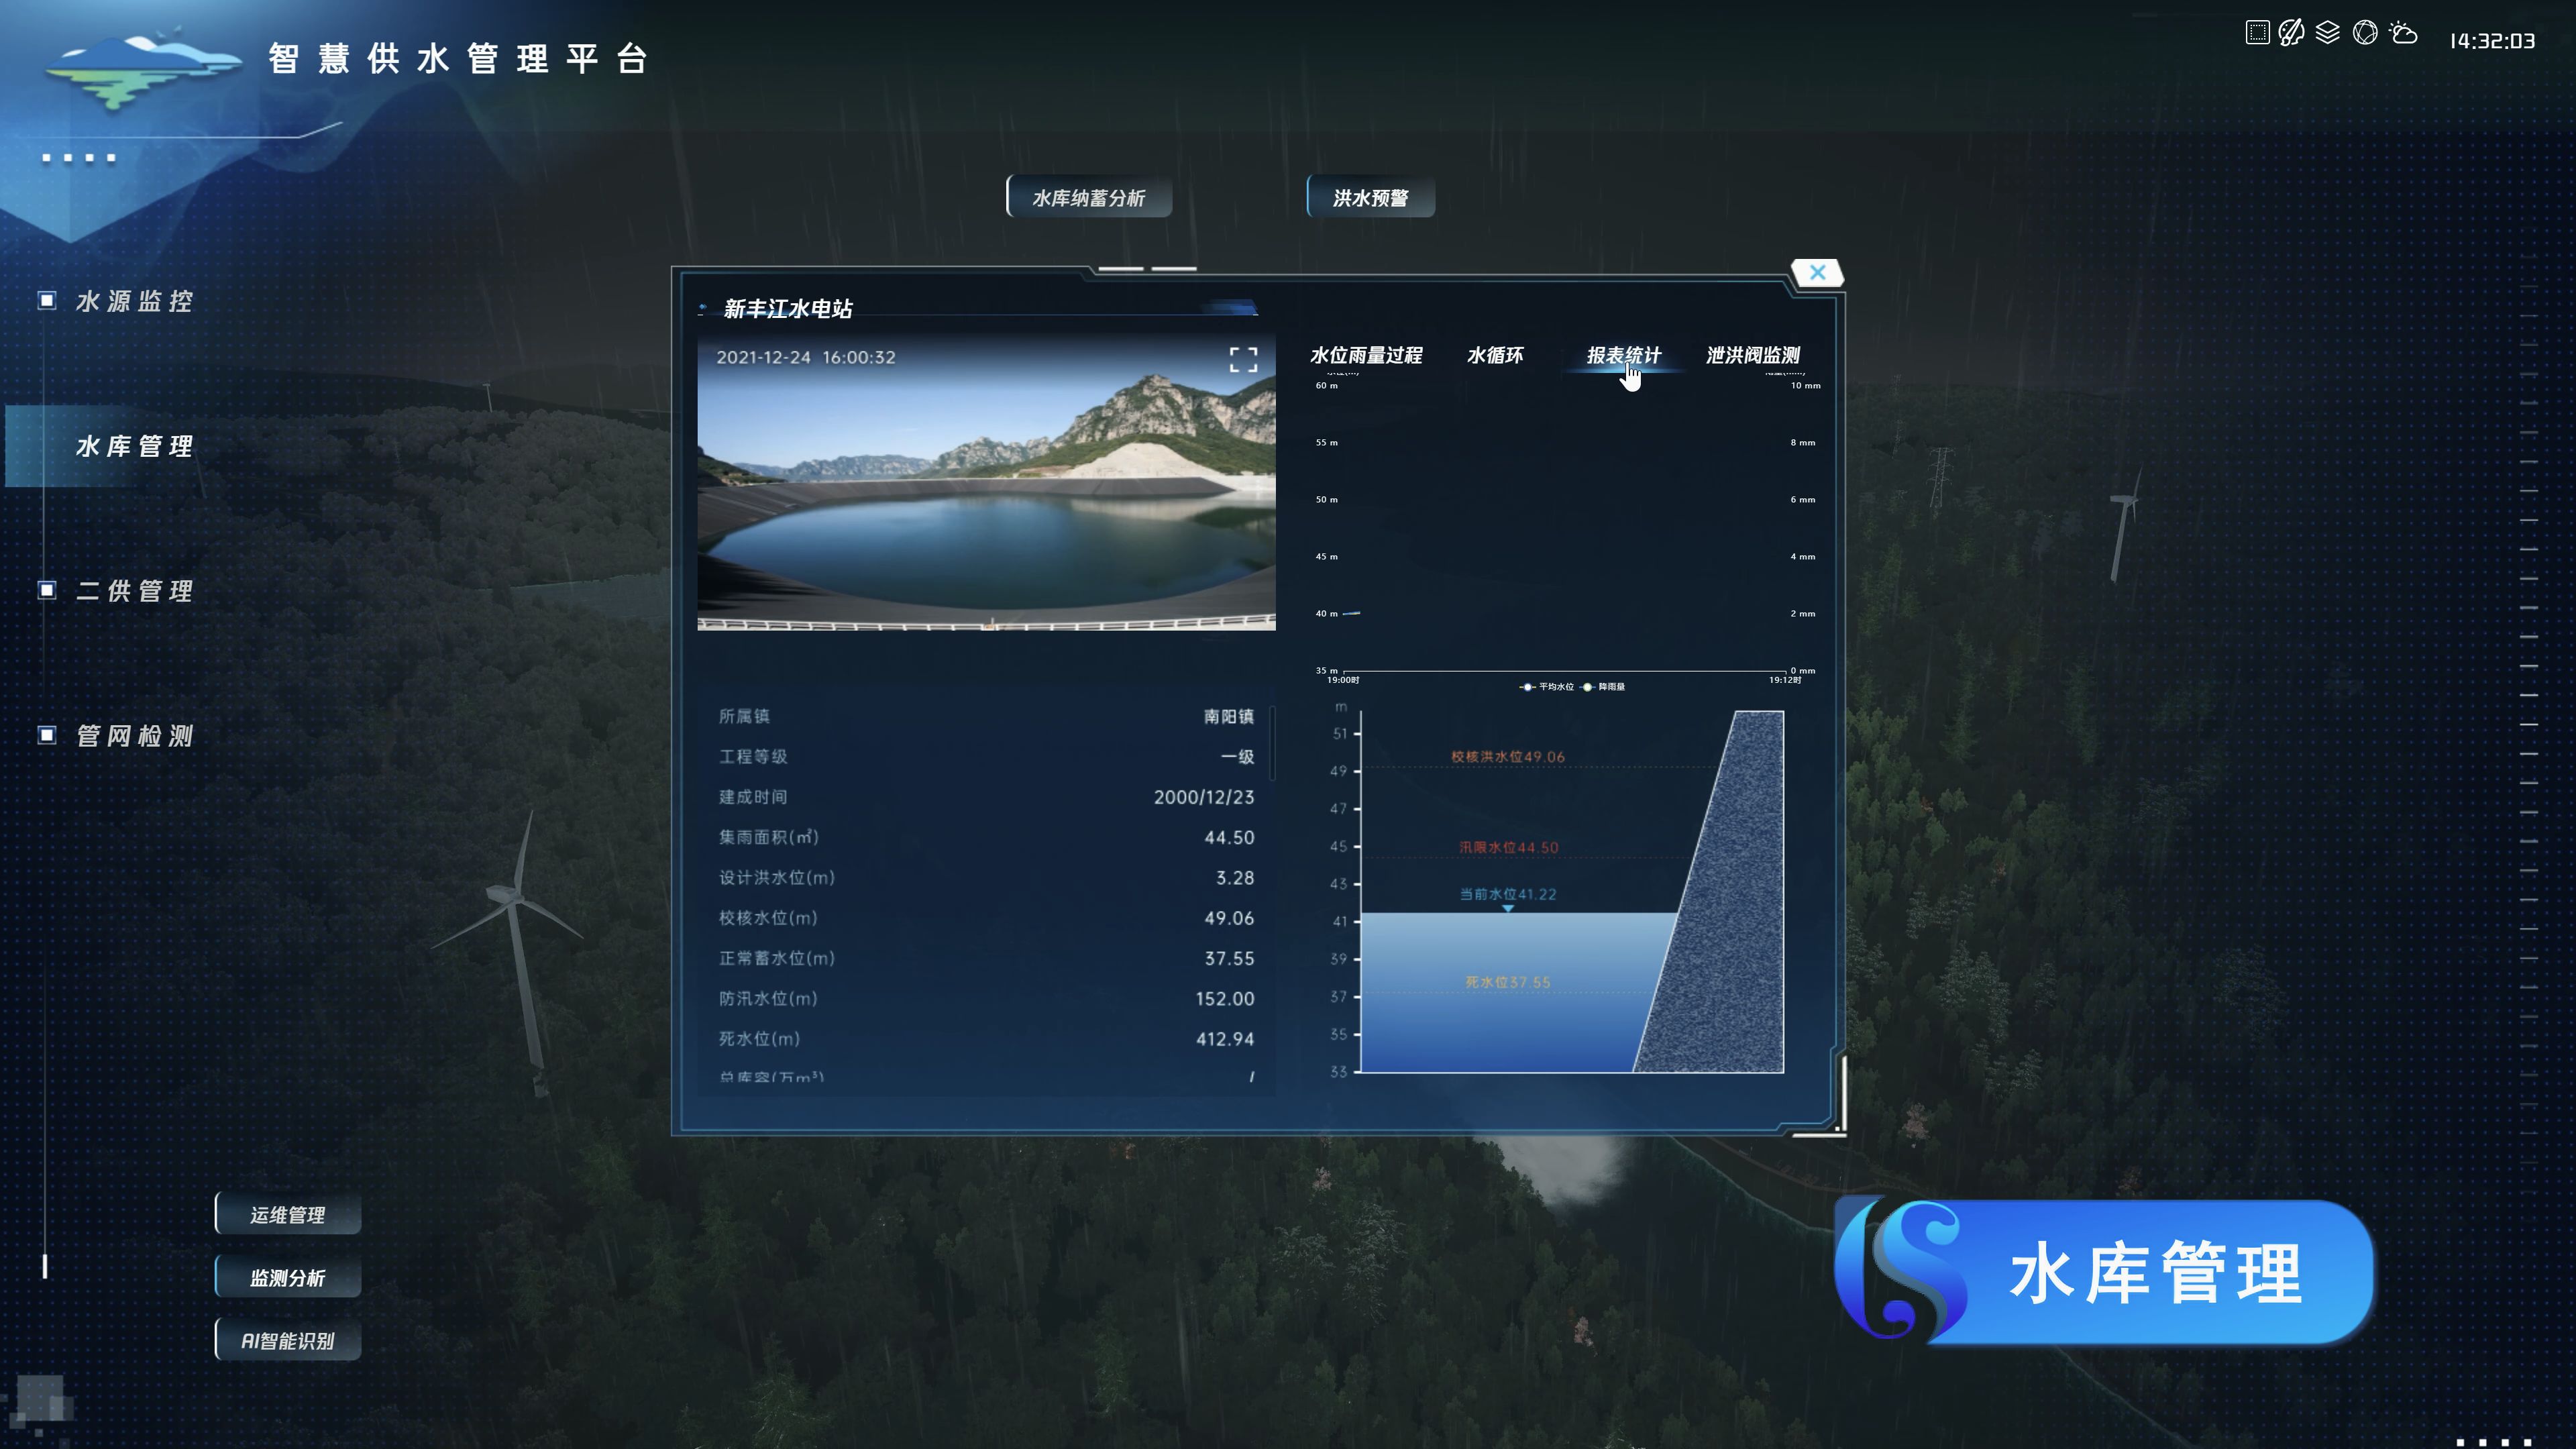Click the 新丰江水电站 panel title
2576x1449 pixels.
point(788,309)
